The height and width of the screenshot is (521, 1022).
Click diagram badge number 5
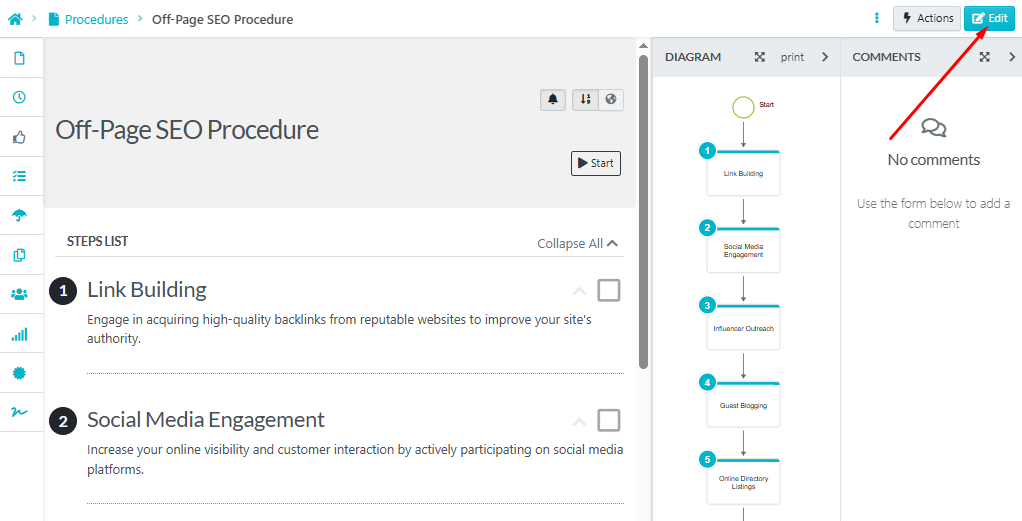pos(707,459)
